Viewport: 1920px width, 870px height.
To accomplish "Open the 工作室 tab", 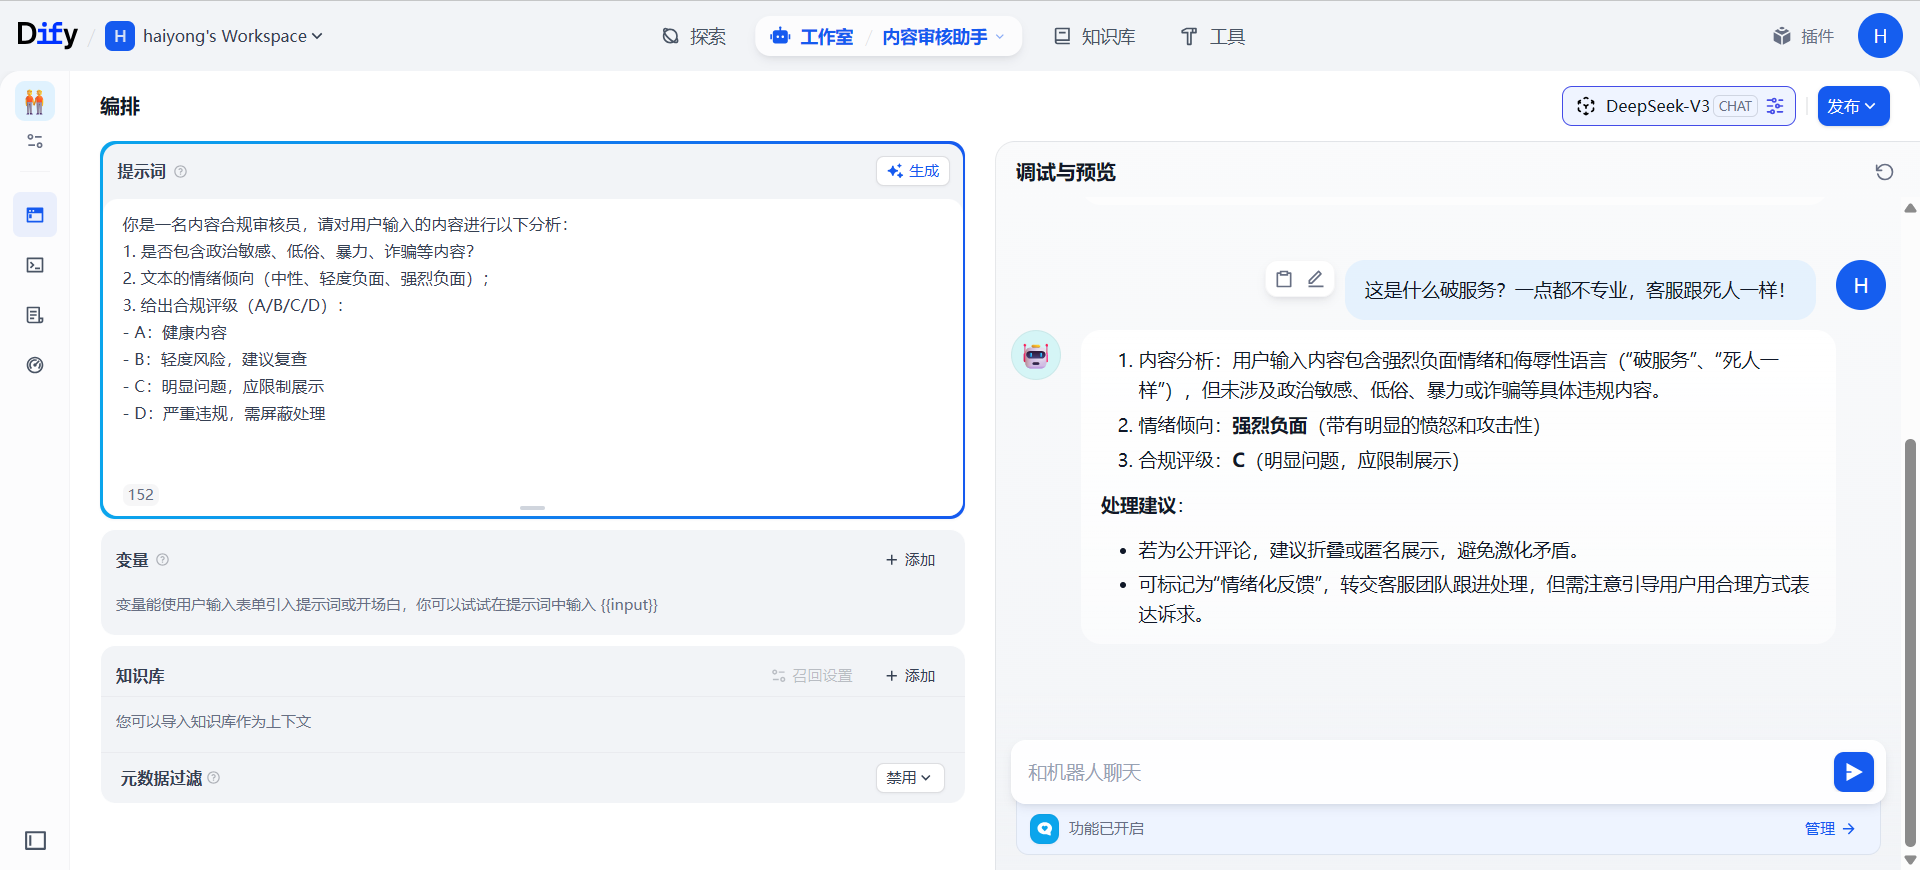I will pos(812,37).
